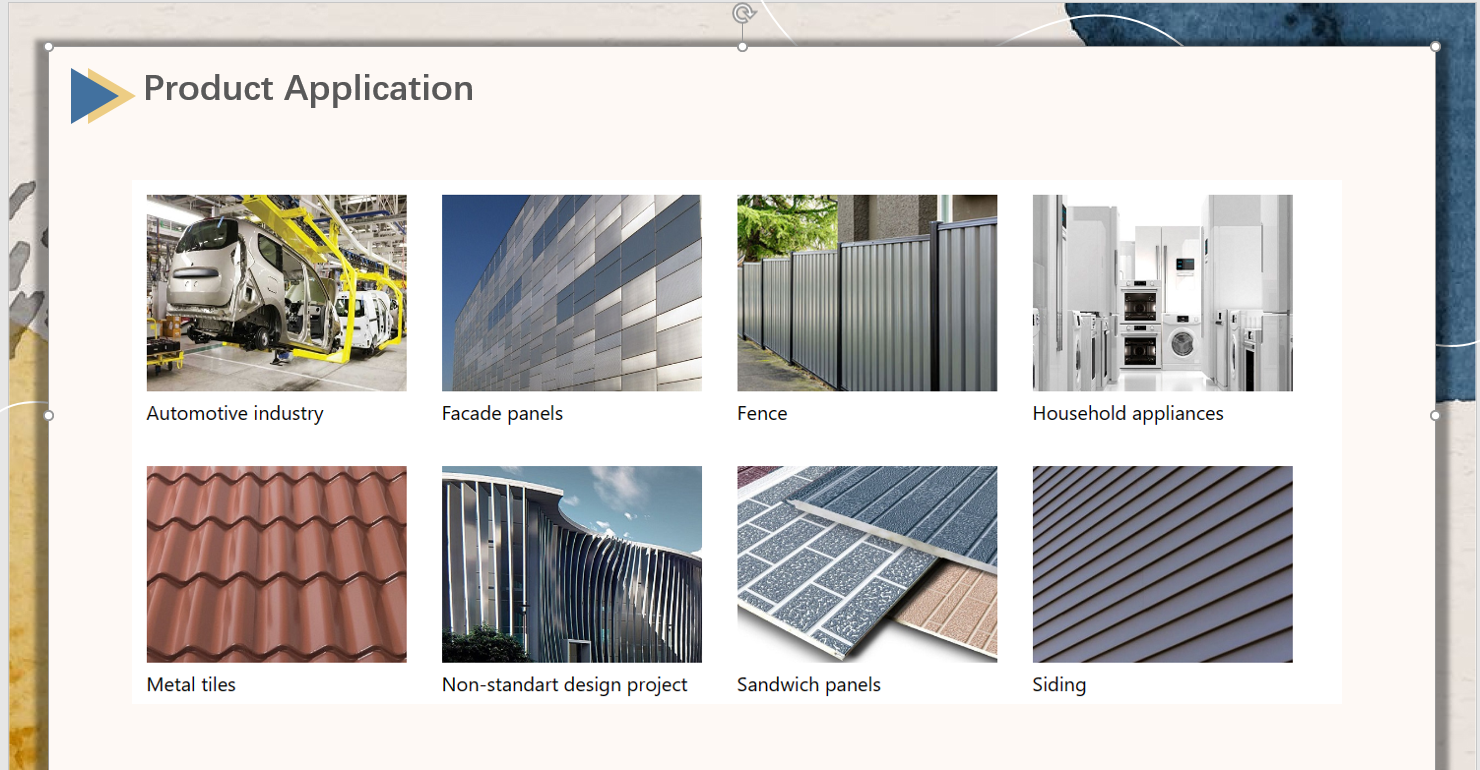Select the Siding caption text
Screen dimensions: 1480x770
click(1059, 685)
